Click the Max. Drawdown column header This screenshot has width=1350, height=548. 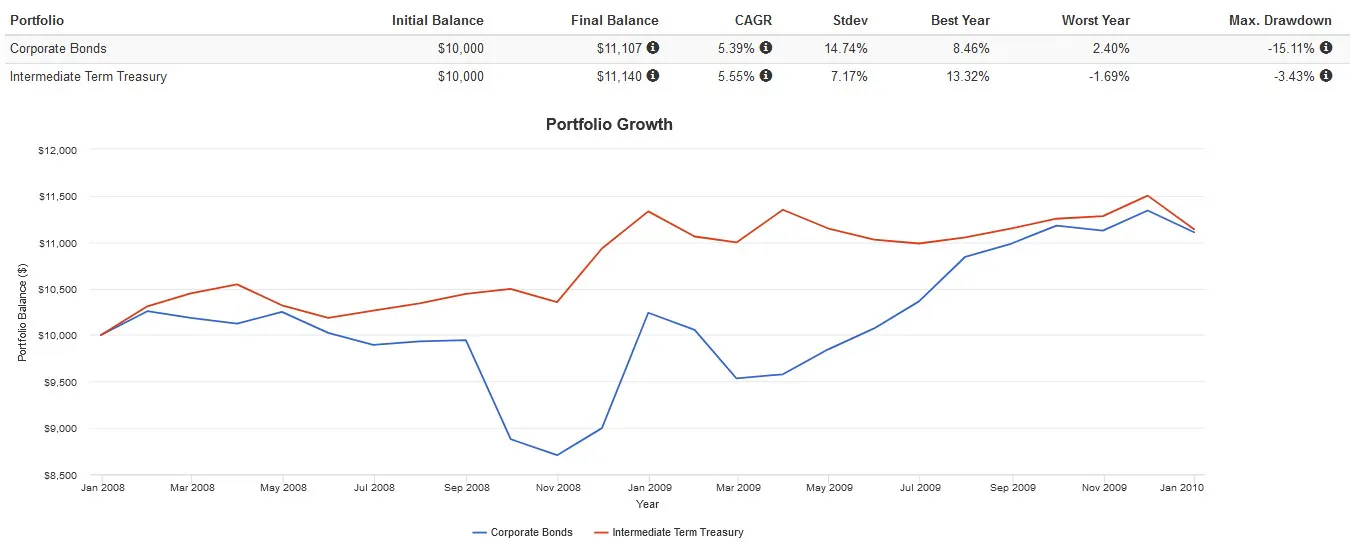coord(1280,20)
